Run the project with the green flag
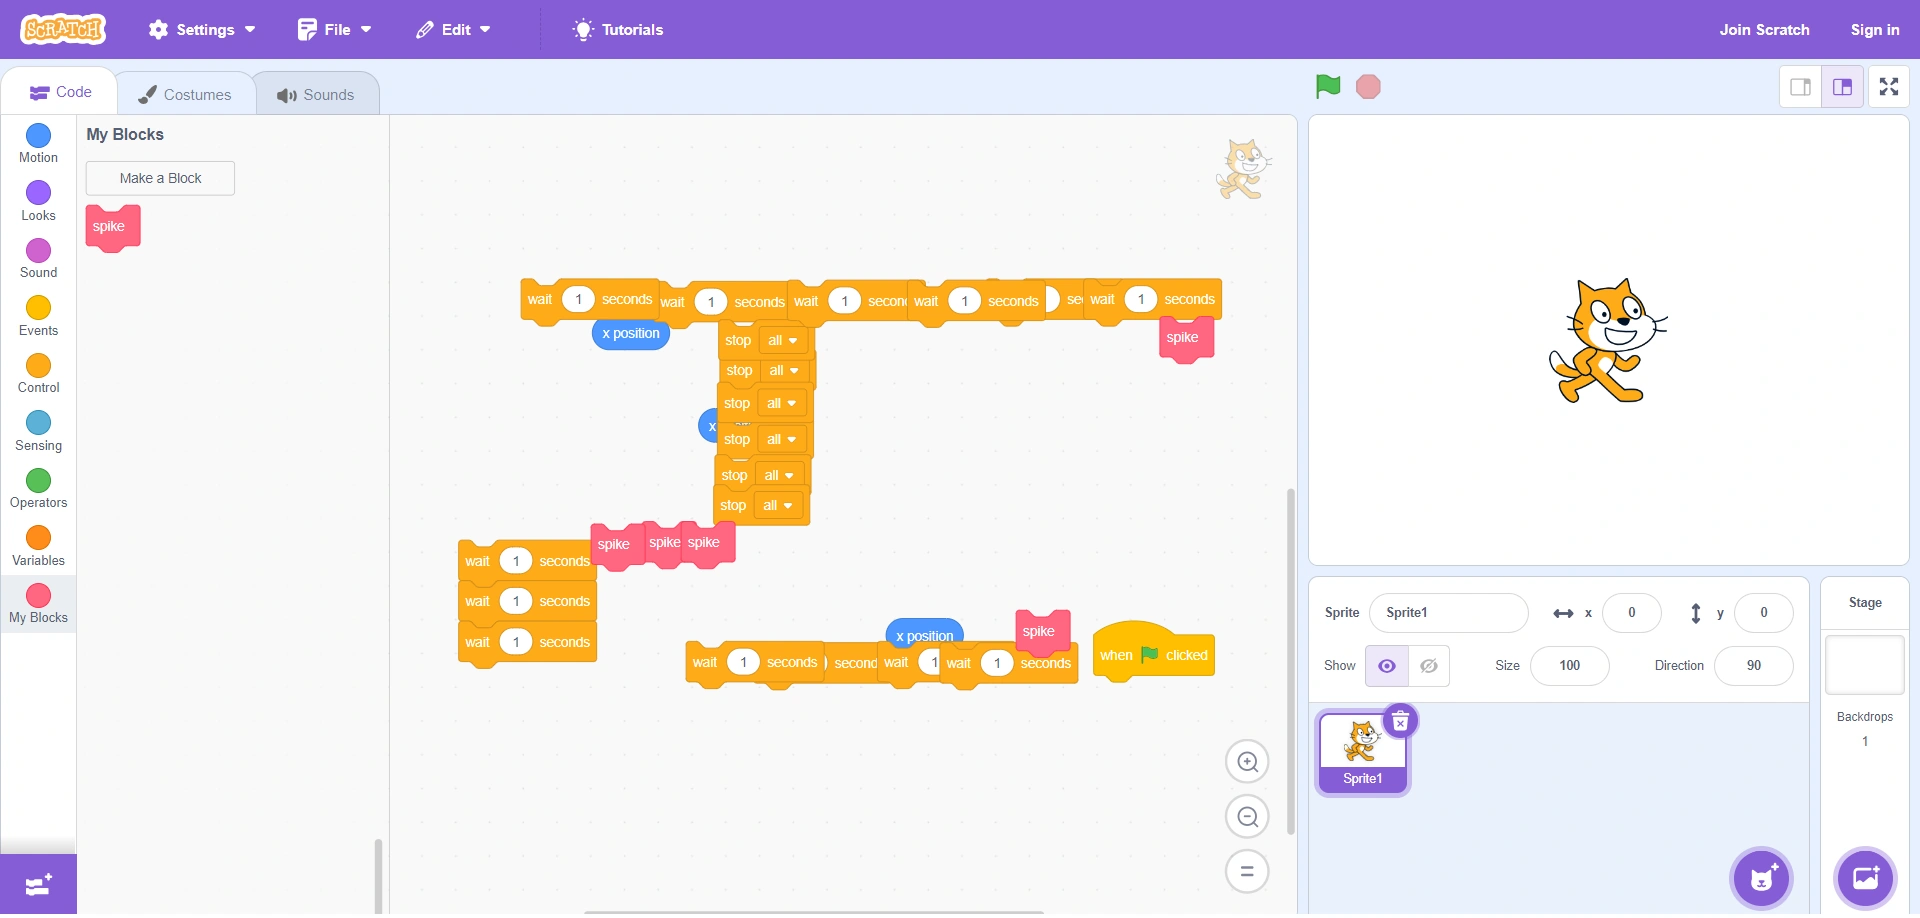The height and width of the screenshot is (918, 1920). click(x=1327, y=86)
